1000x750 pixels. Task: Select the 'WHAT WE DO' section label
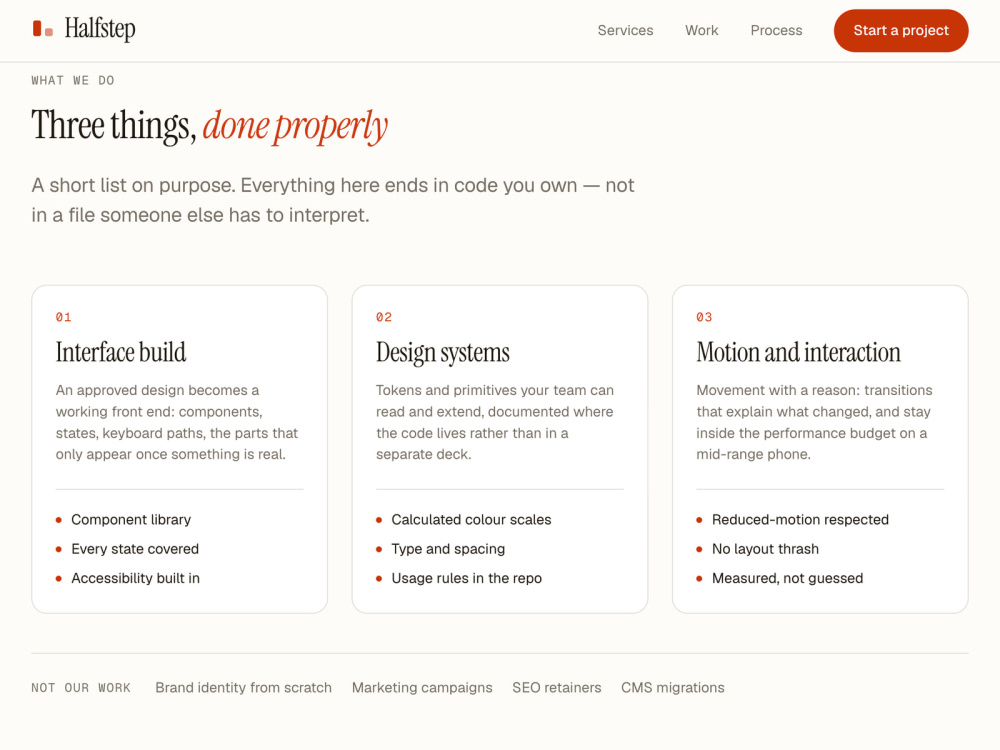point(73,80)
